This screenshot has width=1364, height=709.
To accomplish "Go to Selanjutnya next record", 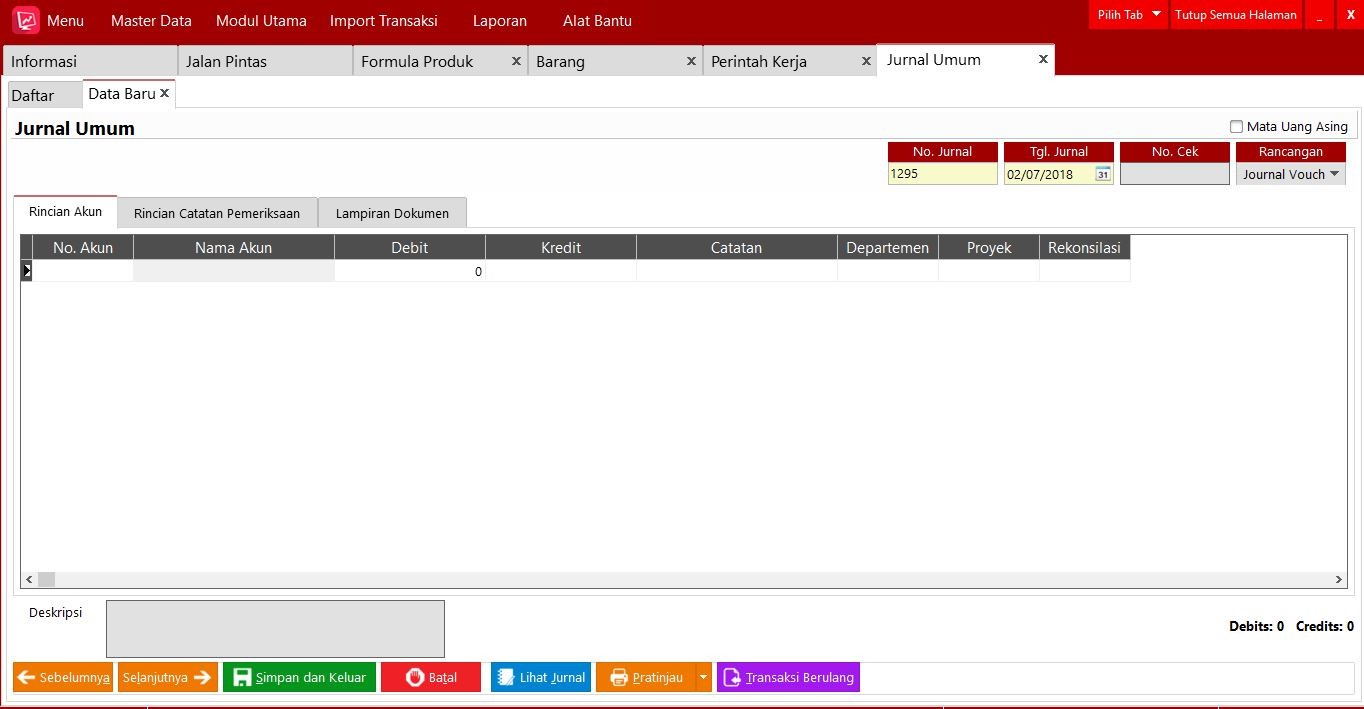I will (x=167, y=677).
